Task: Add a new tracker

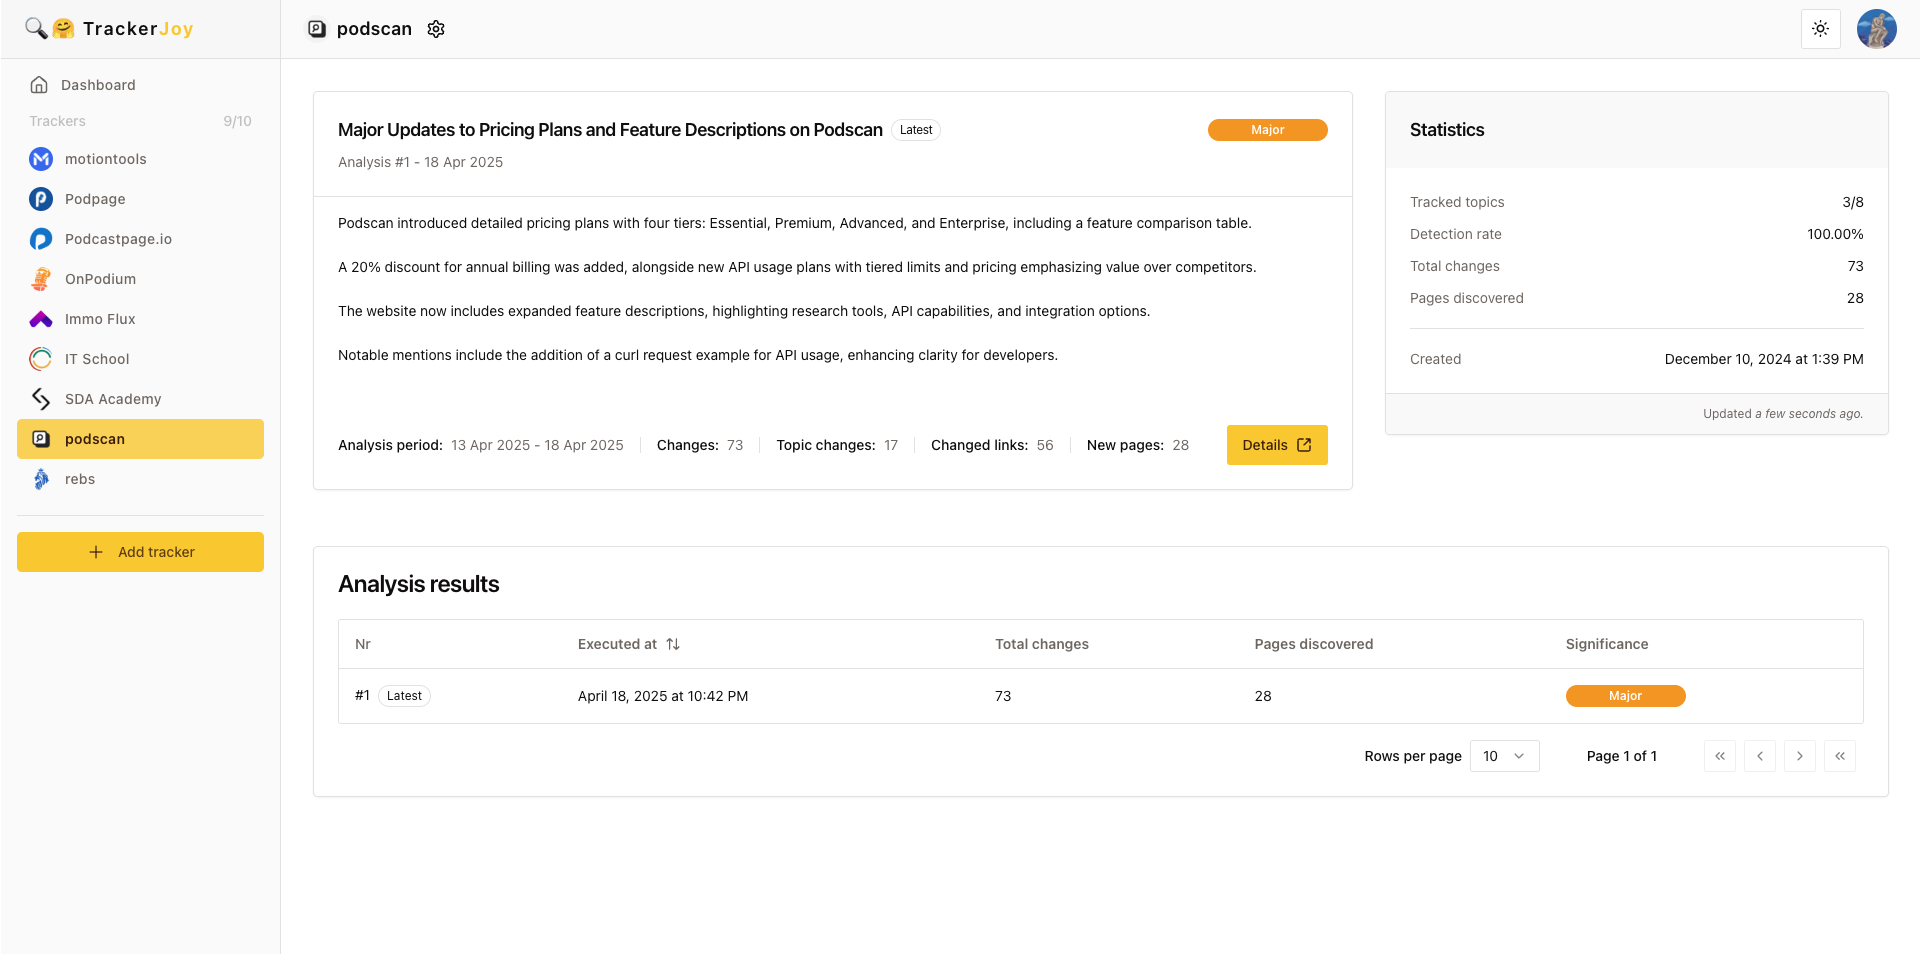Action: (x=140, y=552)
